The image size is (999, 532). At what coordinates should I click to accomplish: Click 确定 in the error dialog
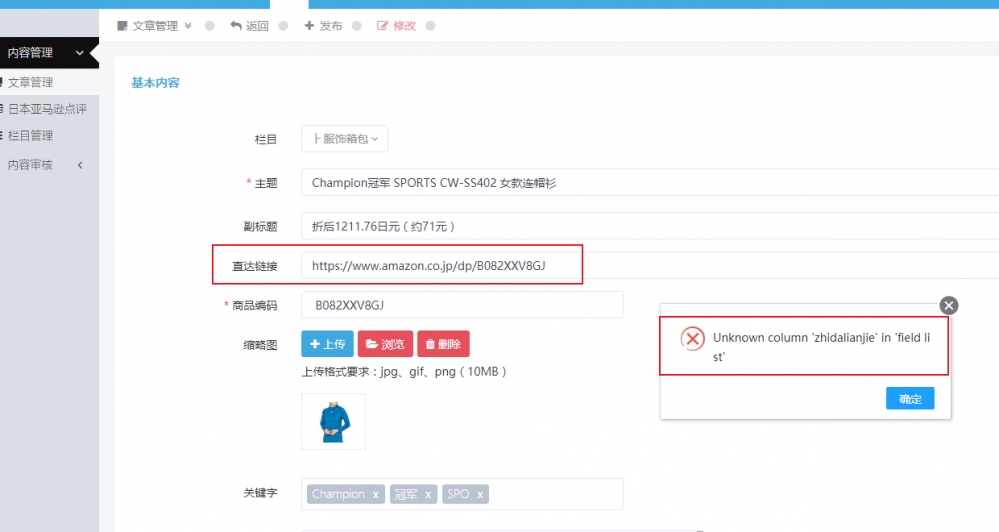click(x=910, y=399)
